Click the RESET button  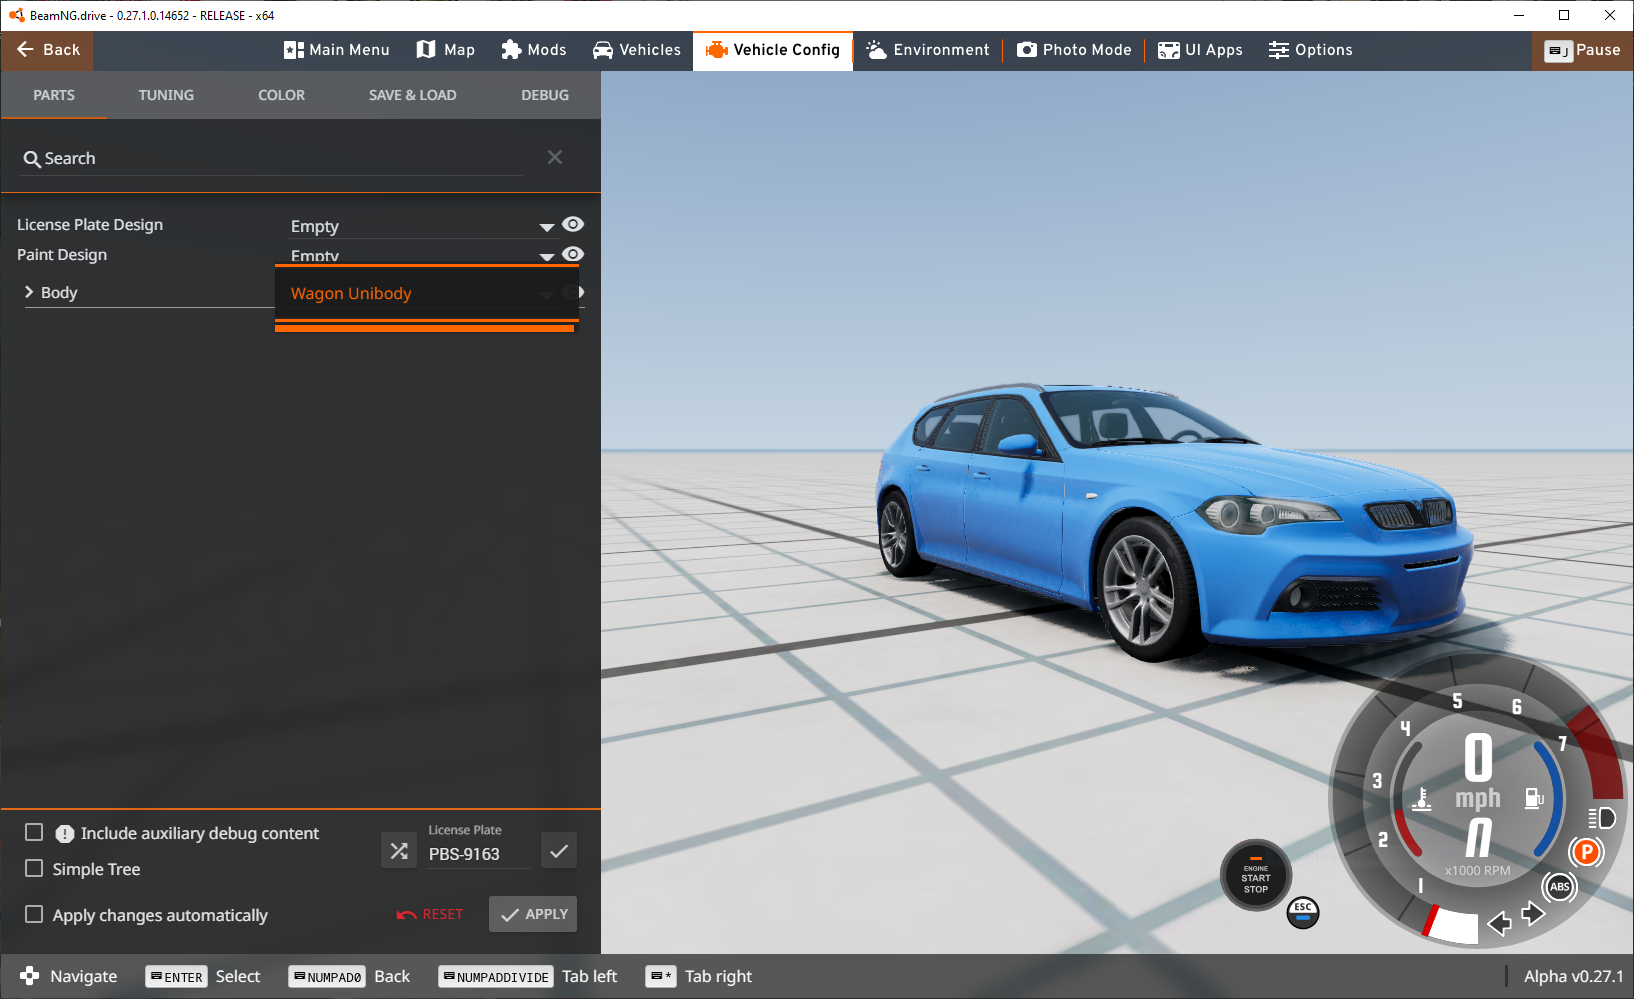[430, 914]
